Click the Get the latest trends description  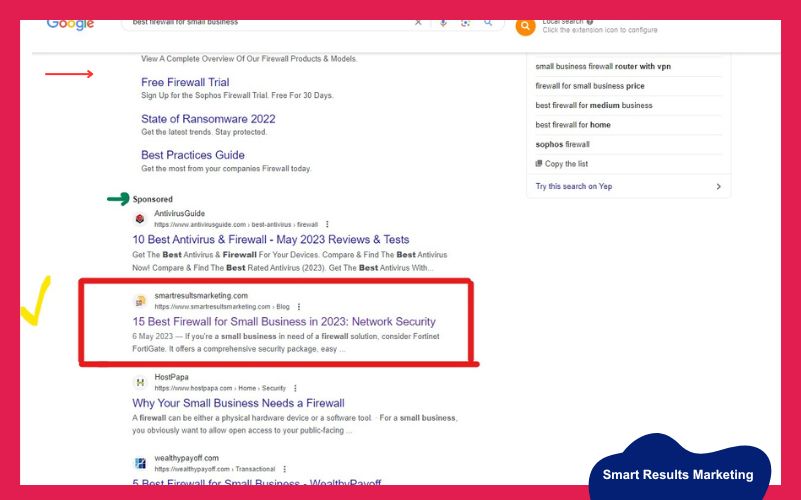[x=204, y=132]
